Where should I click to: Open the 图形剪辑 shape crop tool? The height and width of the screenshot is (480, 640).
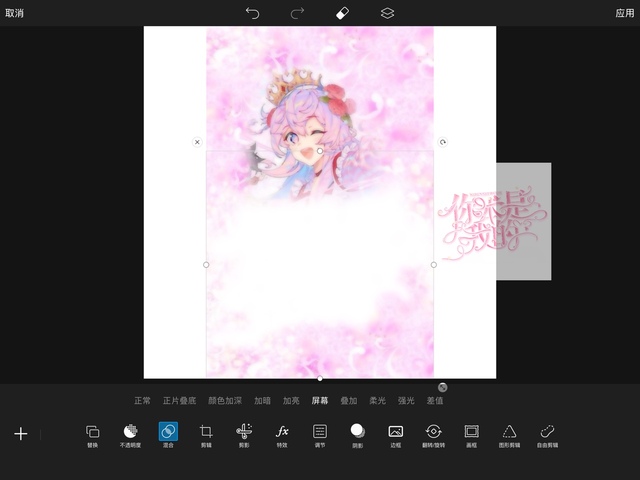pyautogui.click(x=509, y=436)
